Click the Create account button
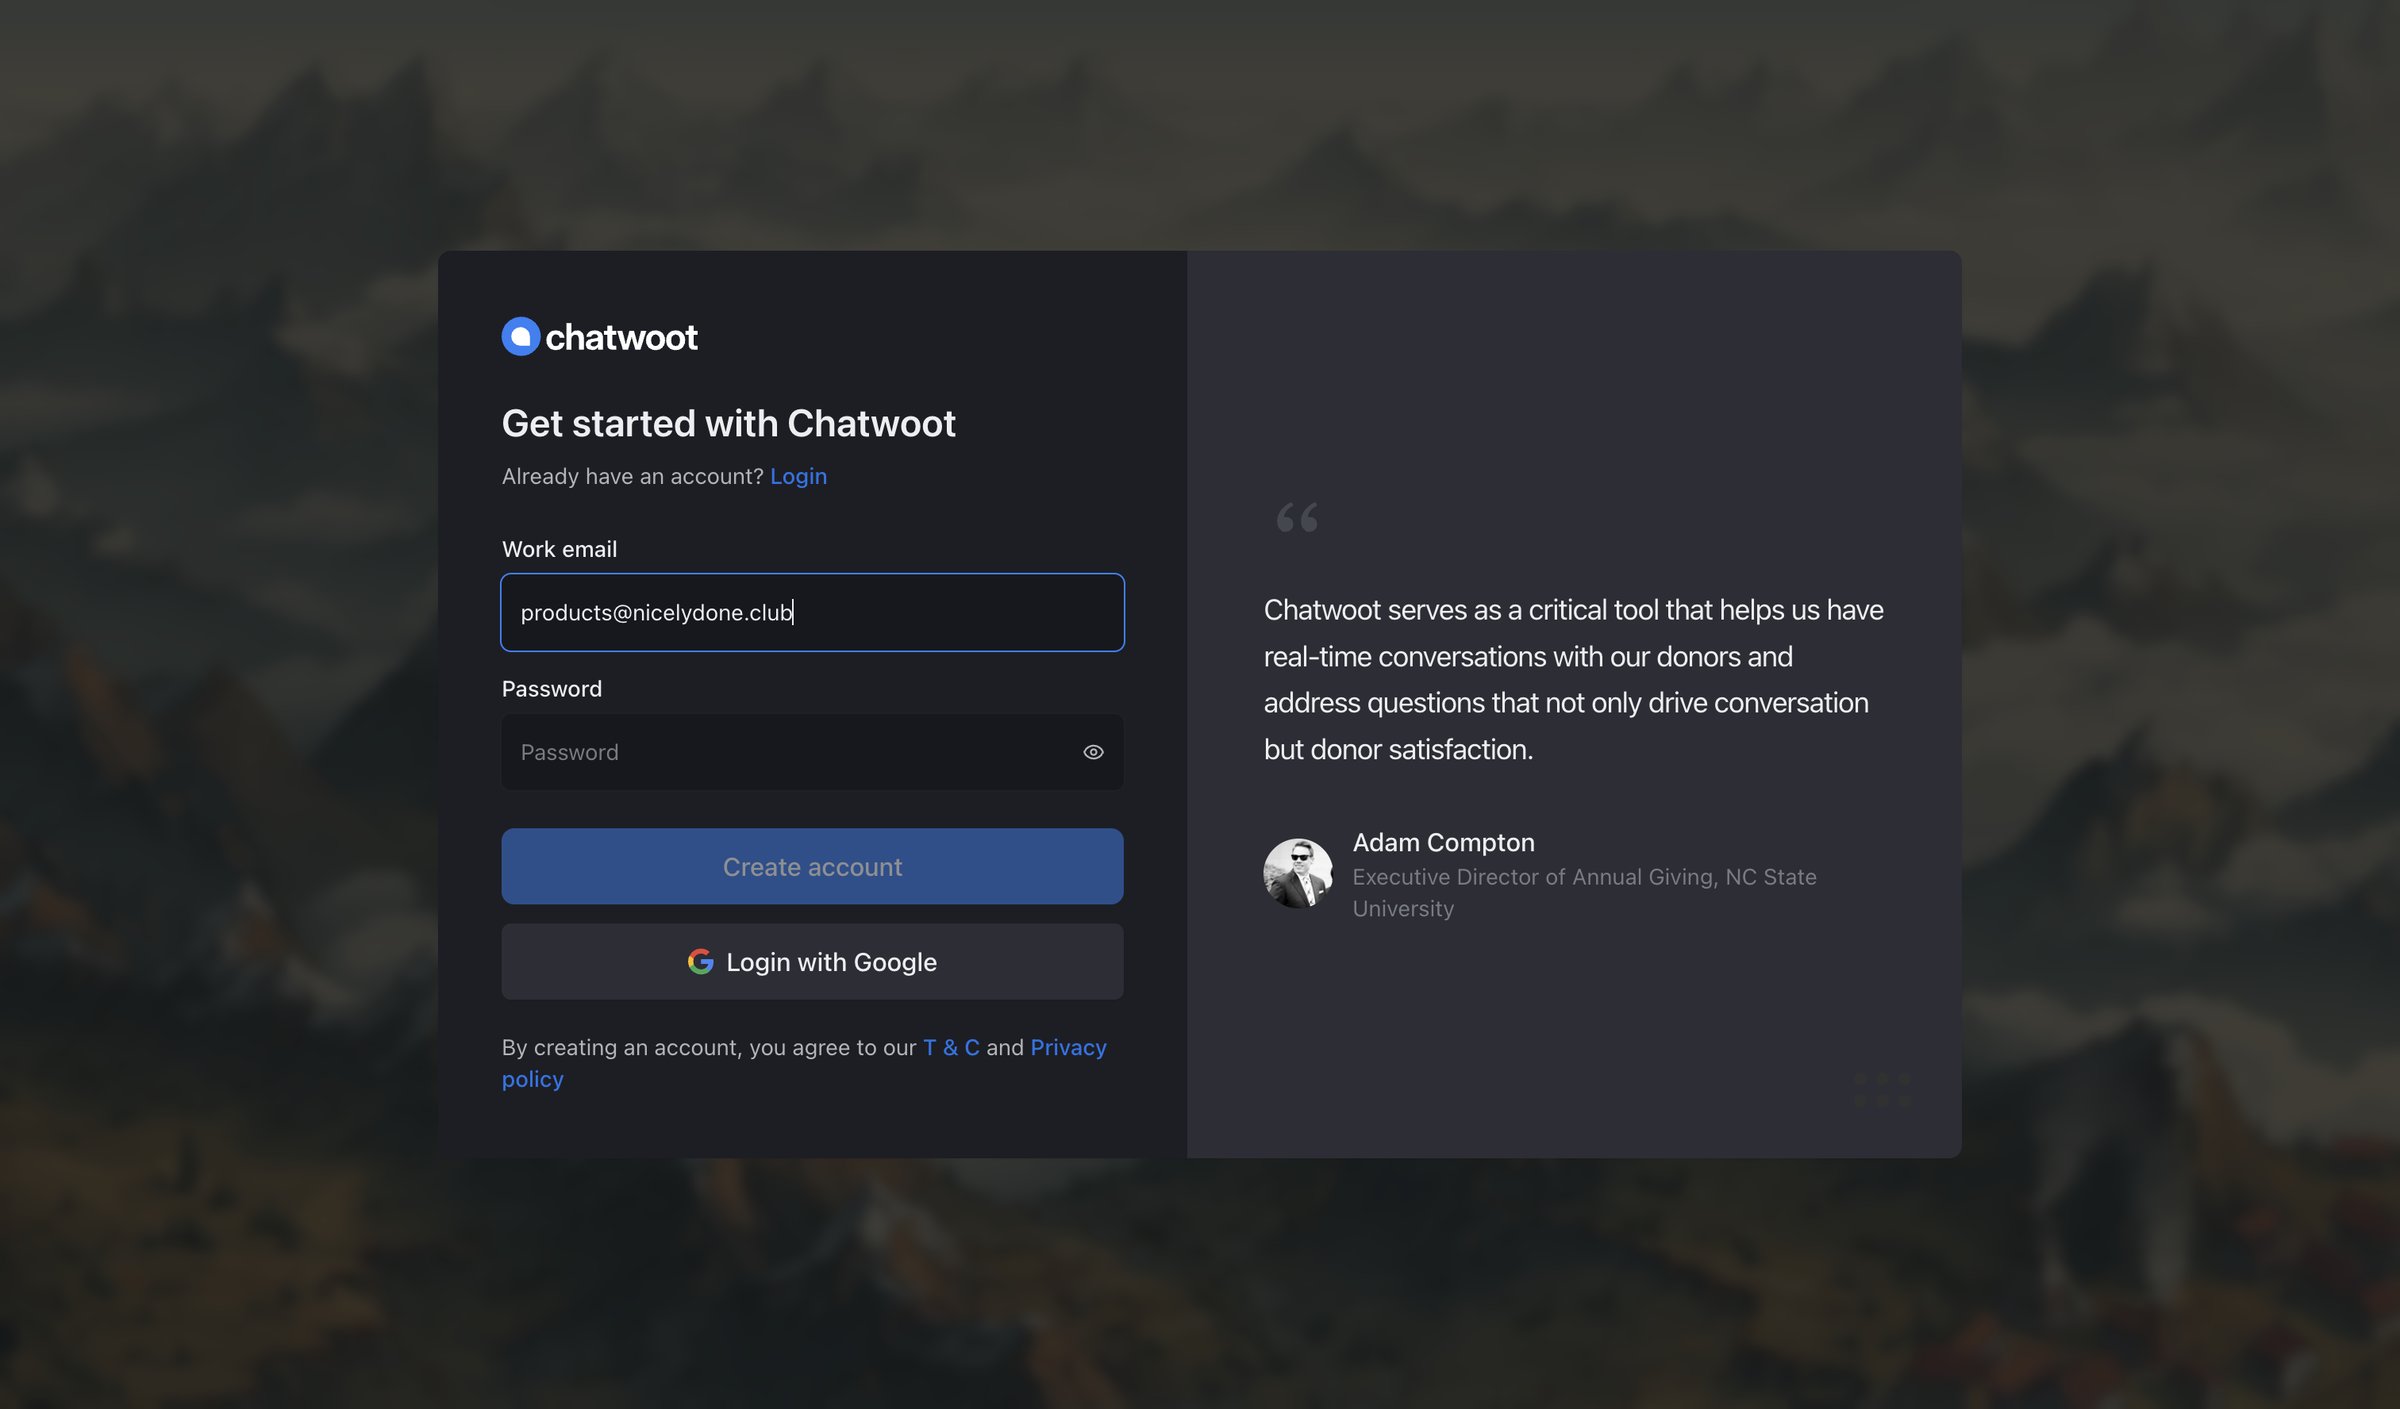The width and height of the screenshot is (2400, 1409). click(x=812, y=866)
